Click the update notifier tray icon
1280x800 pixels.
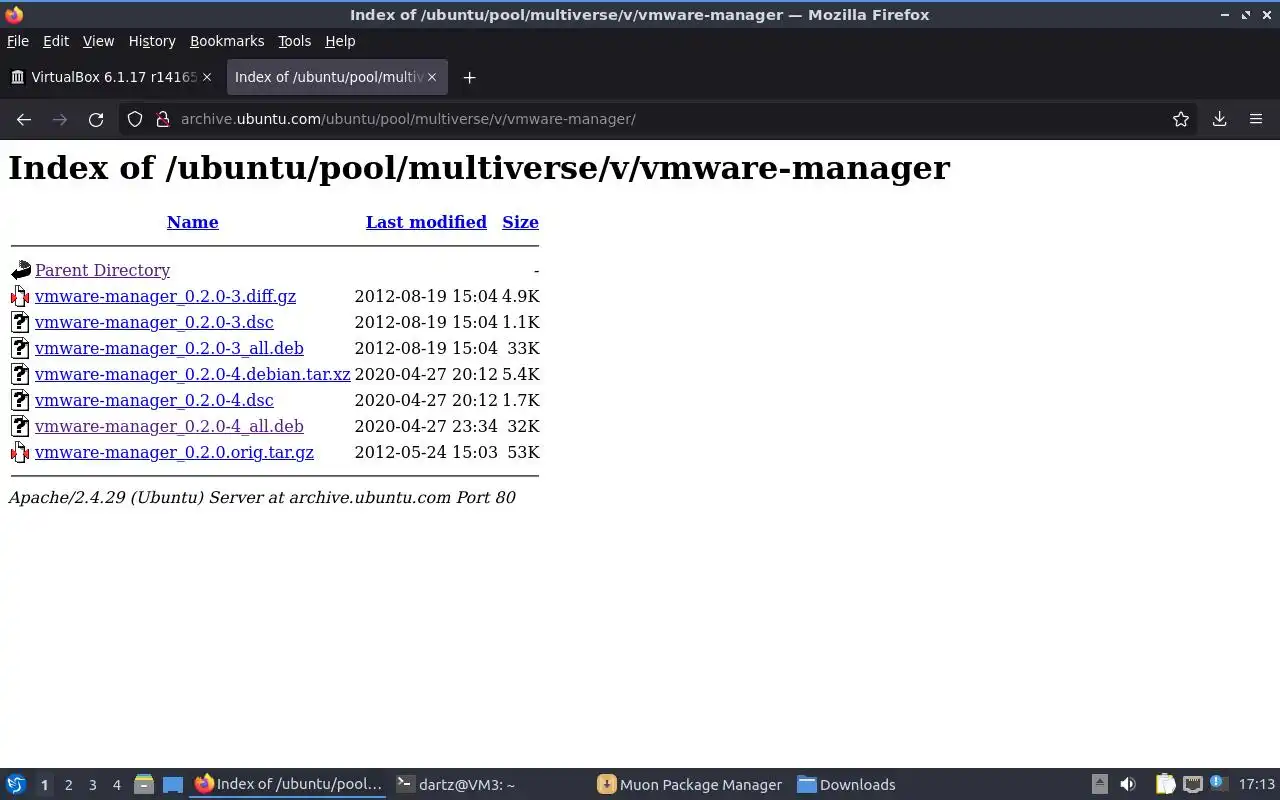pos(1217,784)
